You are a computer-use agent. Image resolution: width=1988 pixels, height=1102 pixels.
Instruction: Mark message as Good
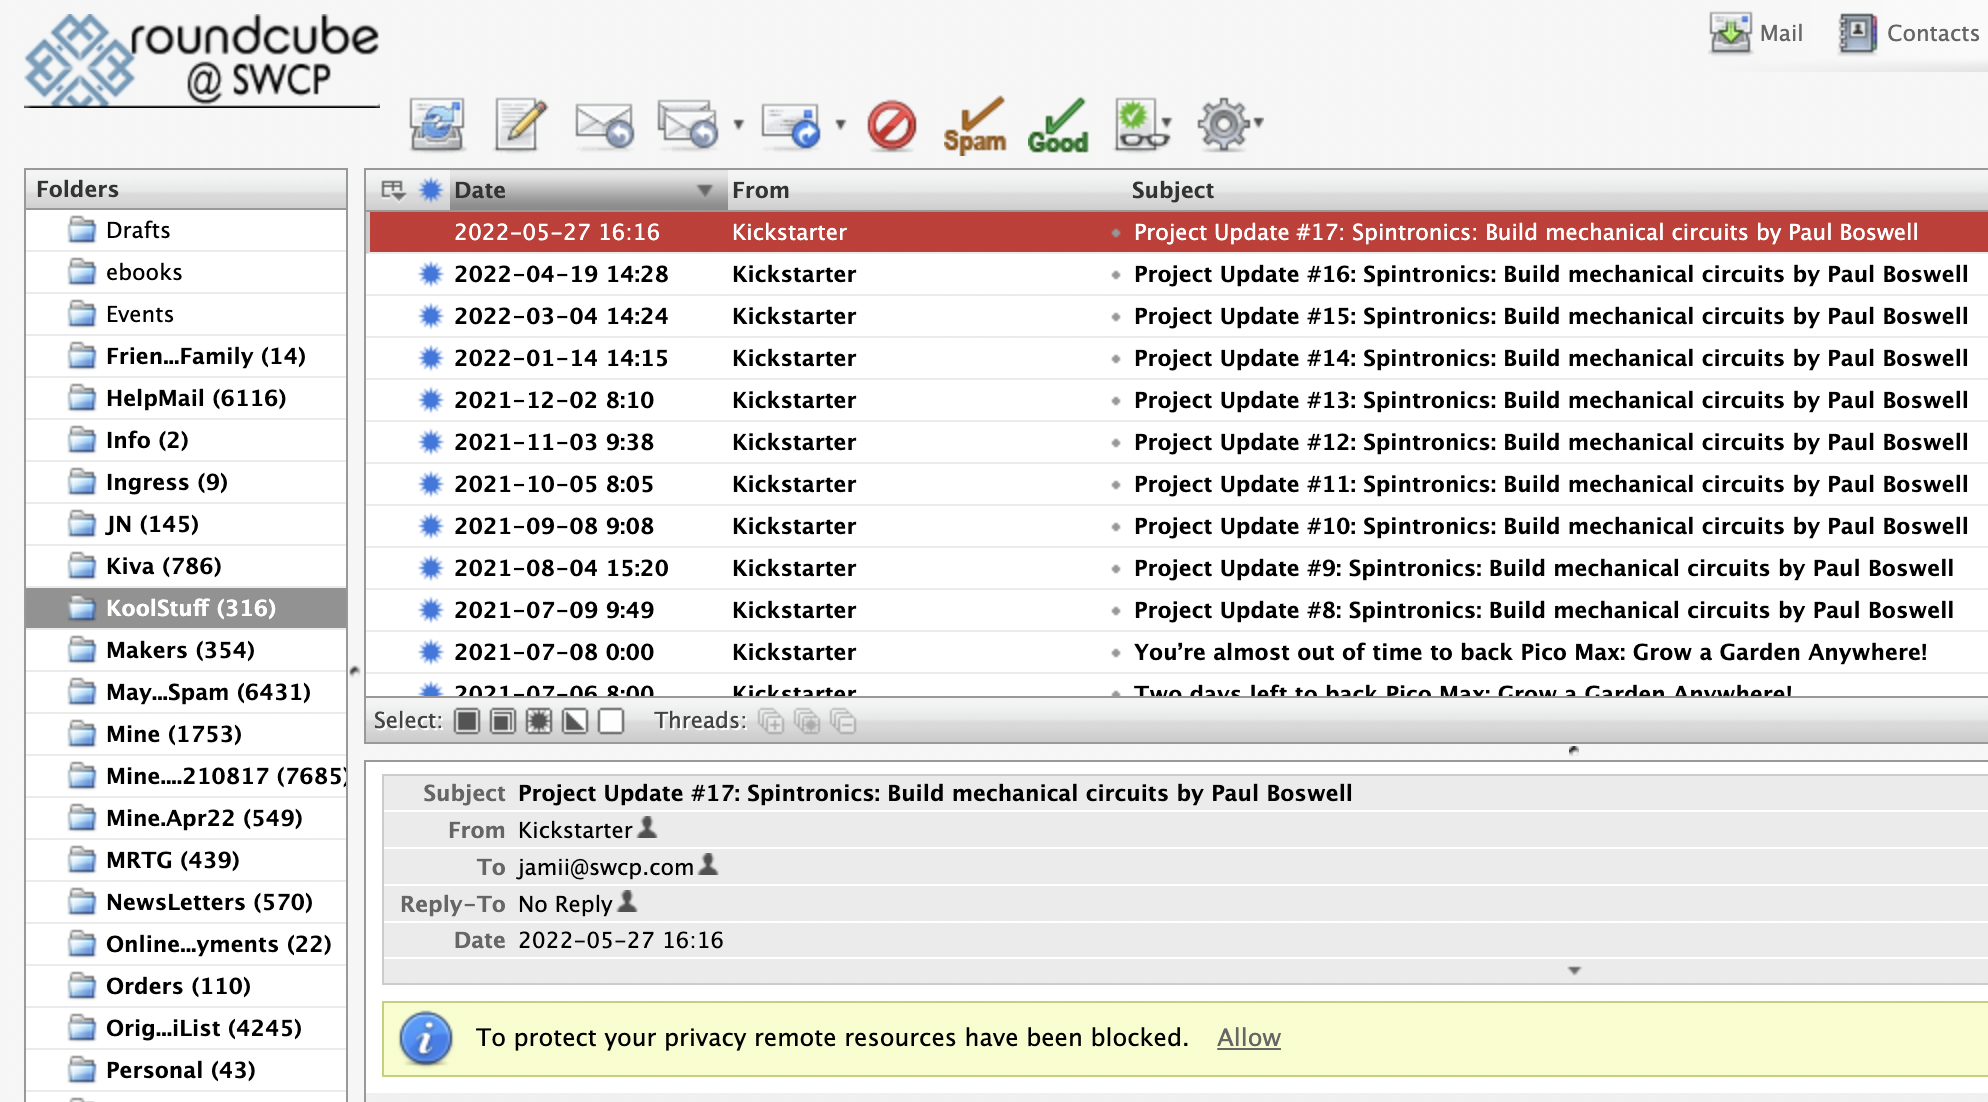click(x=1057, y=126)
